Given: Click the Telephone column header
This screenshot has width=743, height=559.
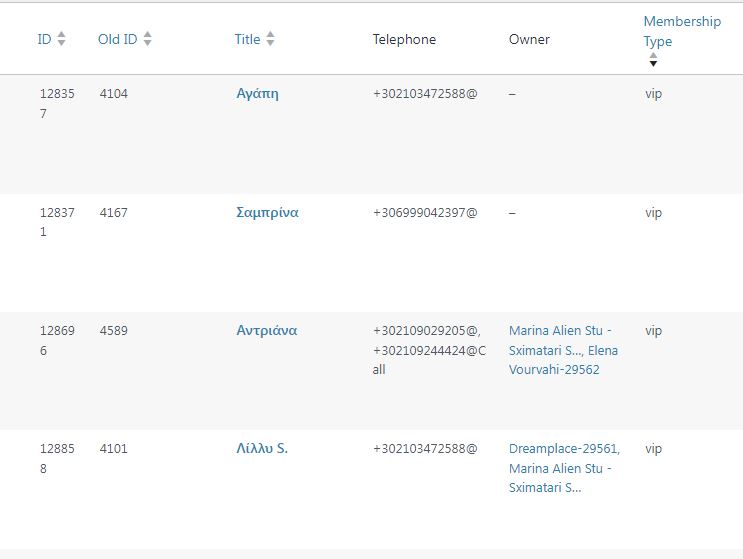Looking at the screenshot, I should (404, 39).
